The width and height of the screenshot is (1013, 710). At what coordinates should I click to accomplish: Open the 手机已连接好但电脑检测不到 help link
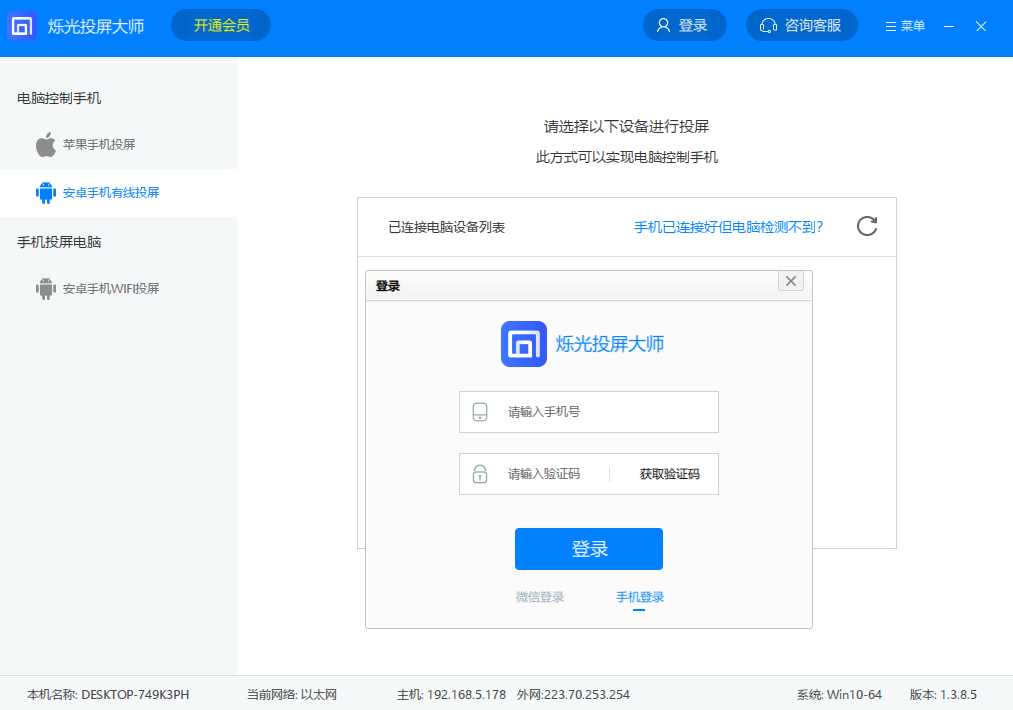729,227
